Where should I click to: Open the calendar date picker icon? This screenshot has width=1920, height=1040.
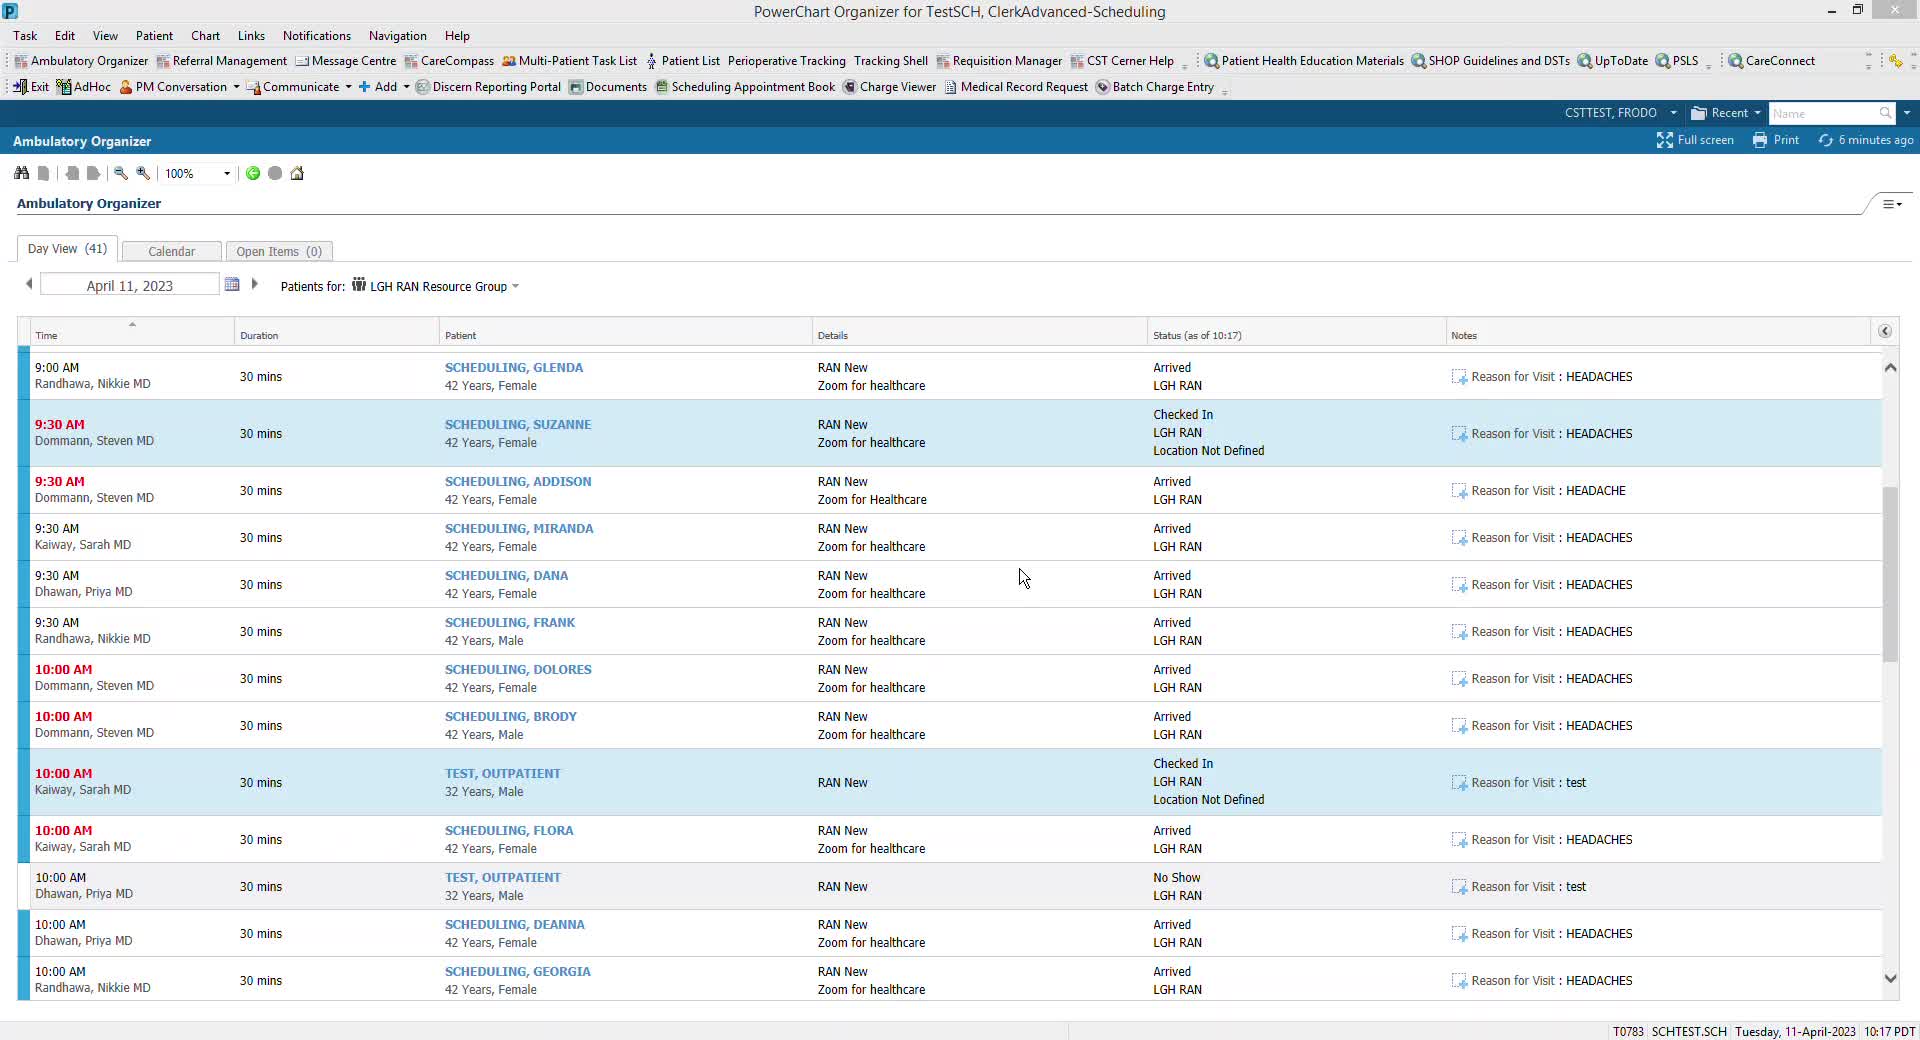pos(232,284)
